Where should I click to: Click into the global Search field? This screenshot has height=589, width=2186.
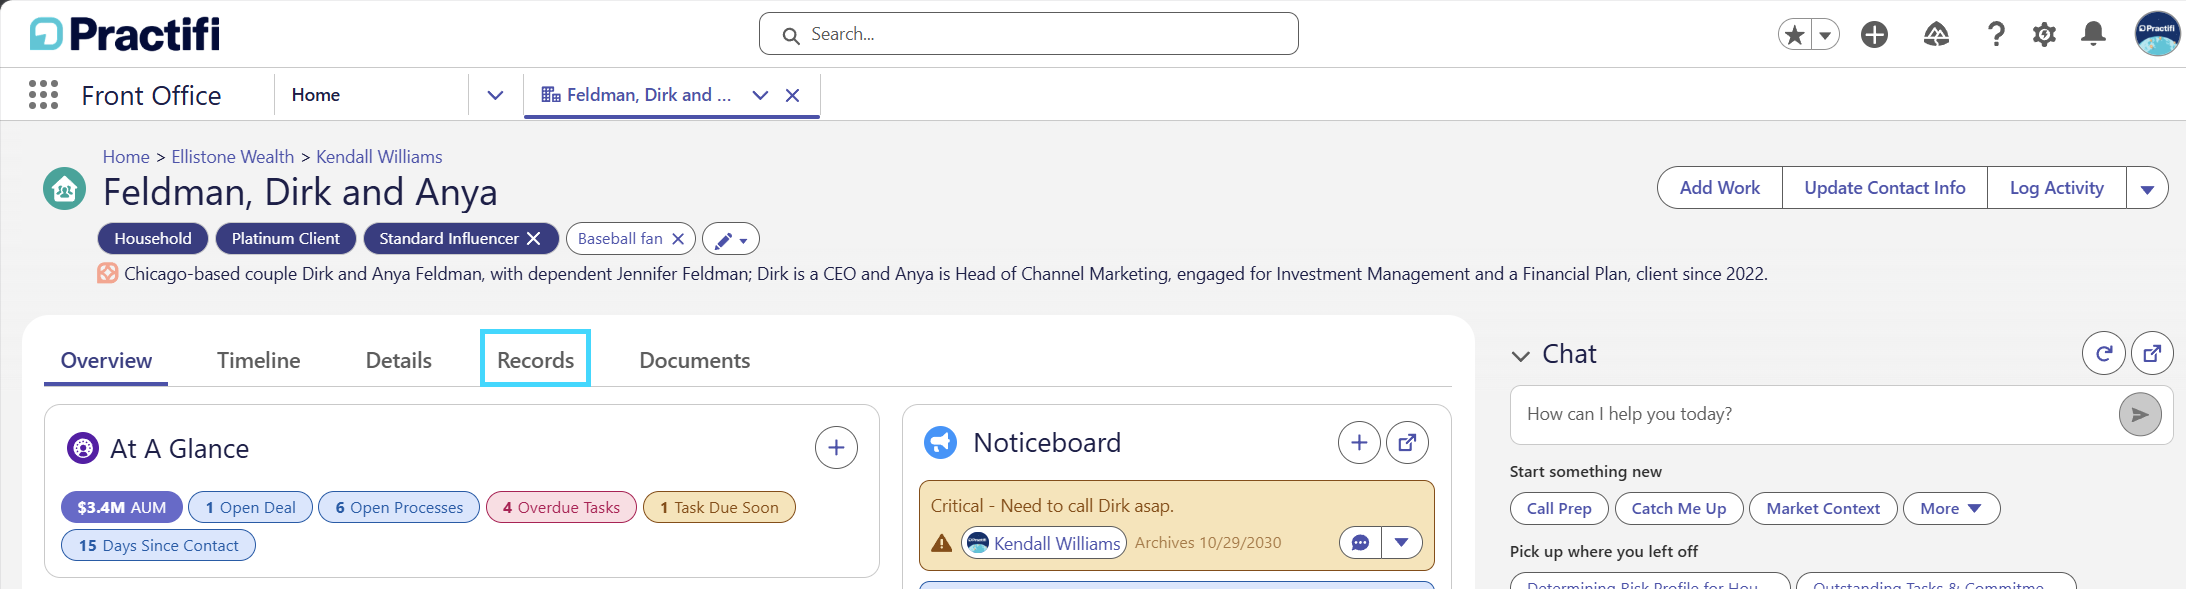tap(1029, 34)
